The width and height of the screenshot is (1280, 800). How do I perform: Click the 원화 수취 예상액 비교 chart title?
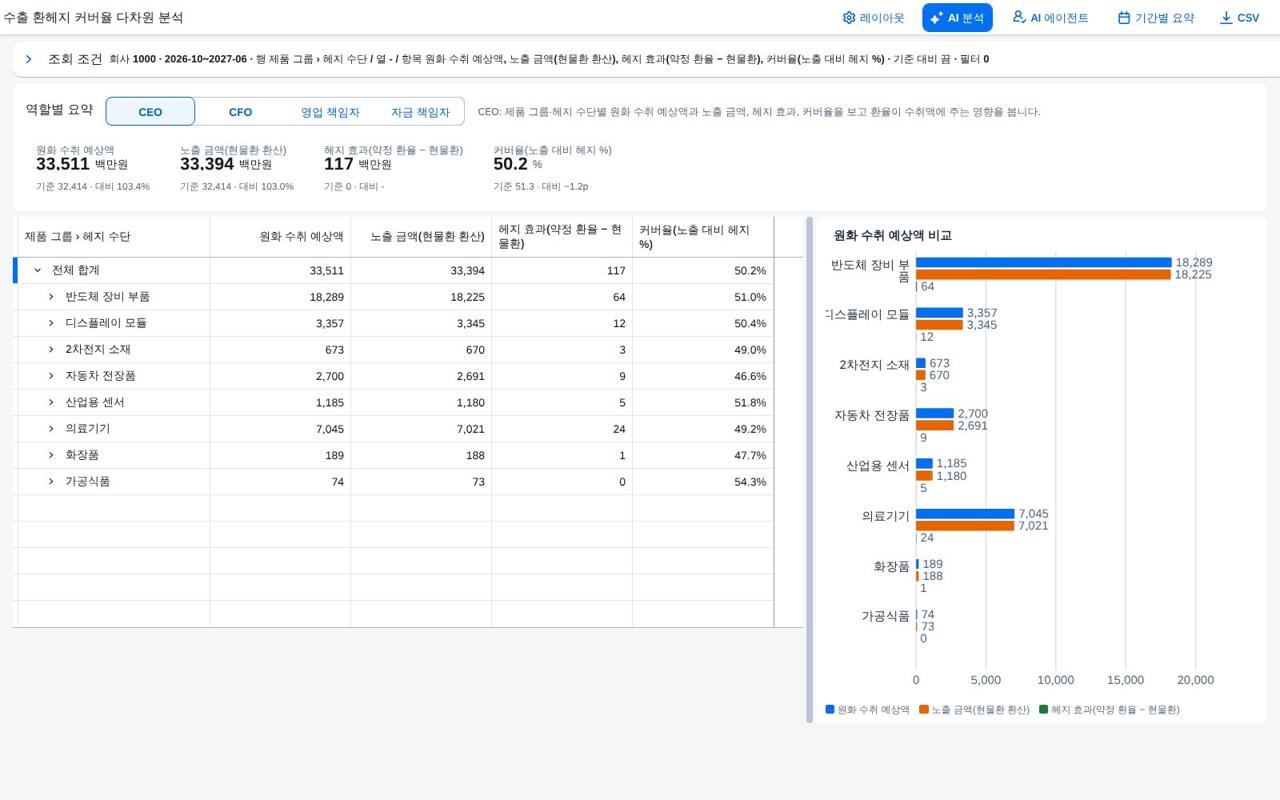(x=892, y=236)
